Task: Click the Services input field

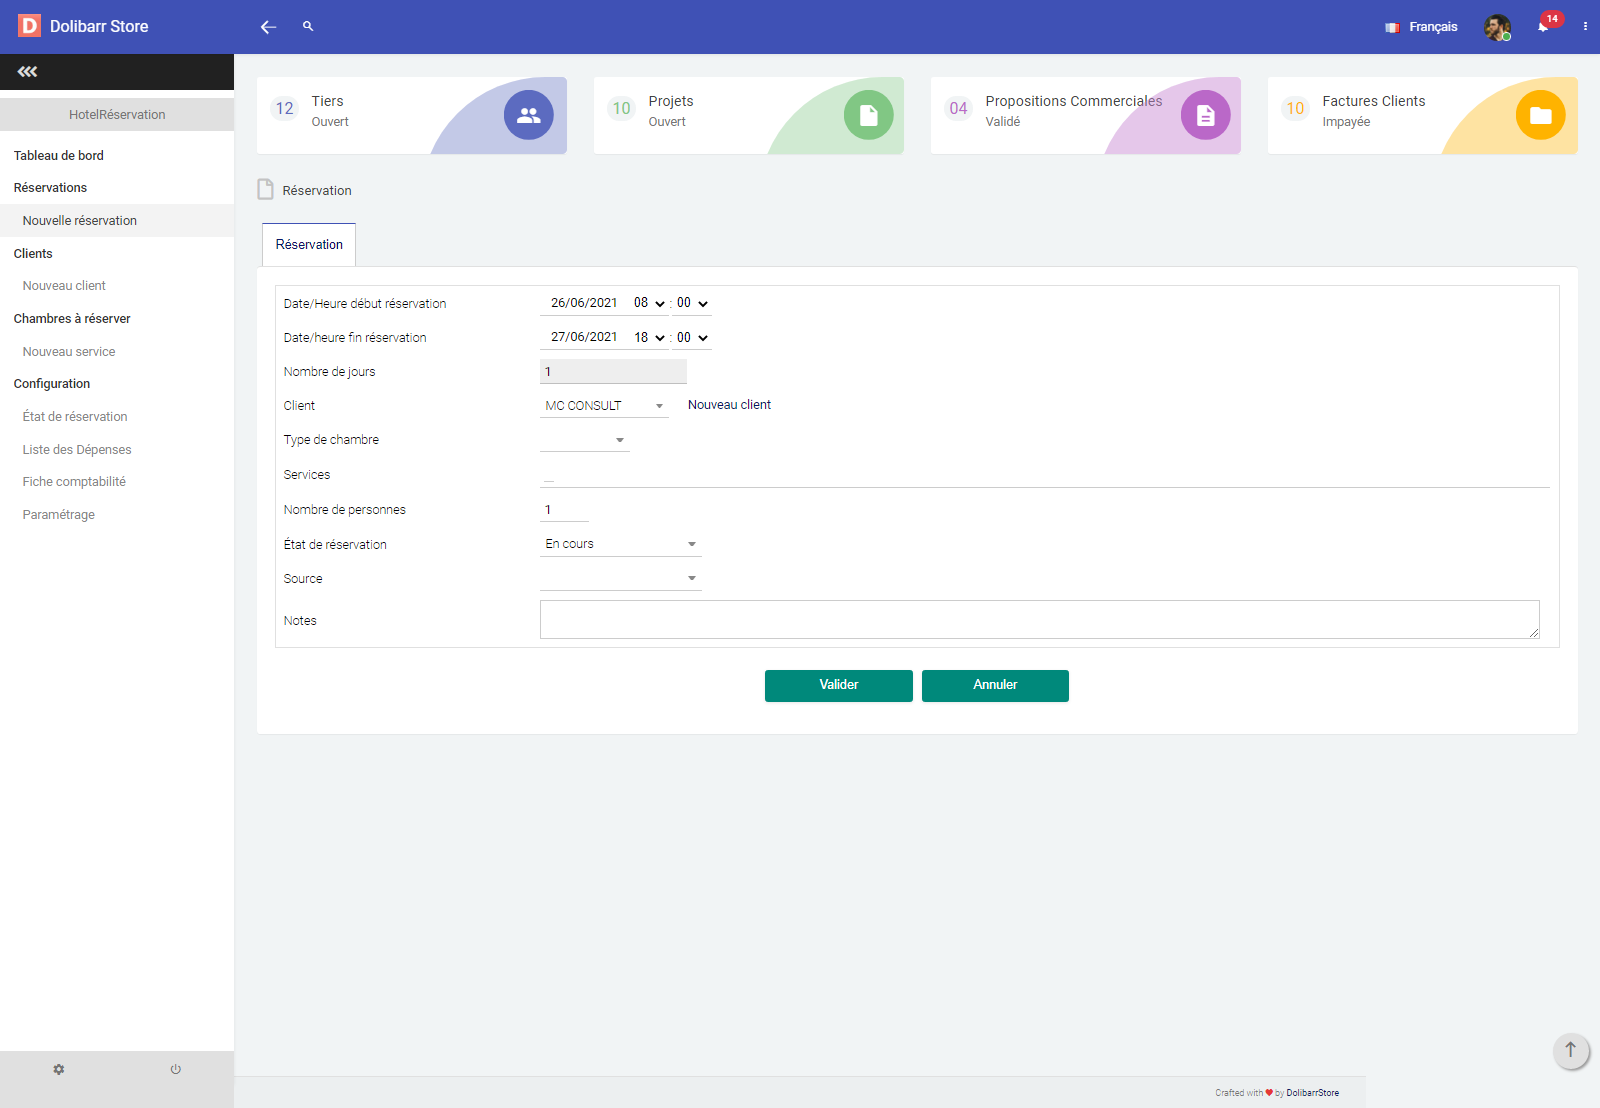Action: pos(1044,475)
